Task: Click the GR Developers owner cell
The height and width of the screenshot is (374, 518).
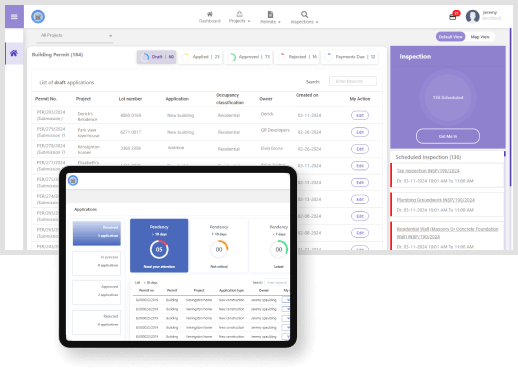Action: (275, 130)
